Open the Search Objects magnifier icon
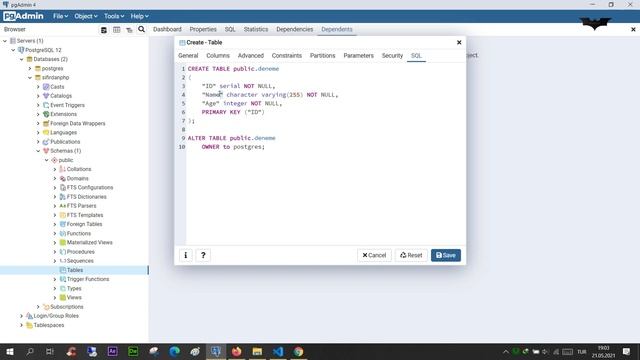Viewport: 640px width, 360px height. coord(141,29)
